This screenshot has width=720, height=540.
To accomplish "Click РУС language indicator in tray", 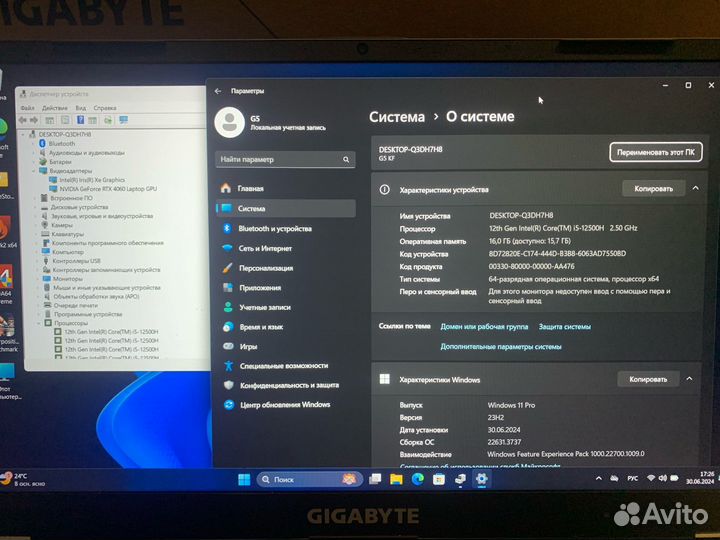I will pos(632,478).
